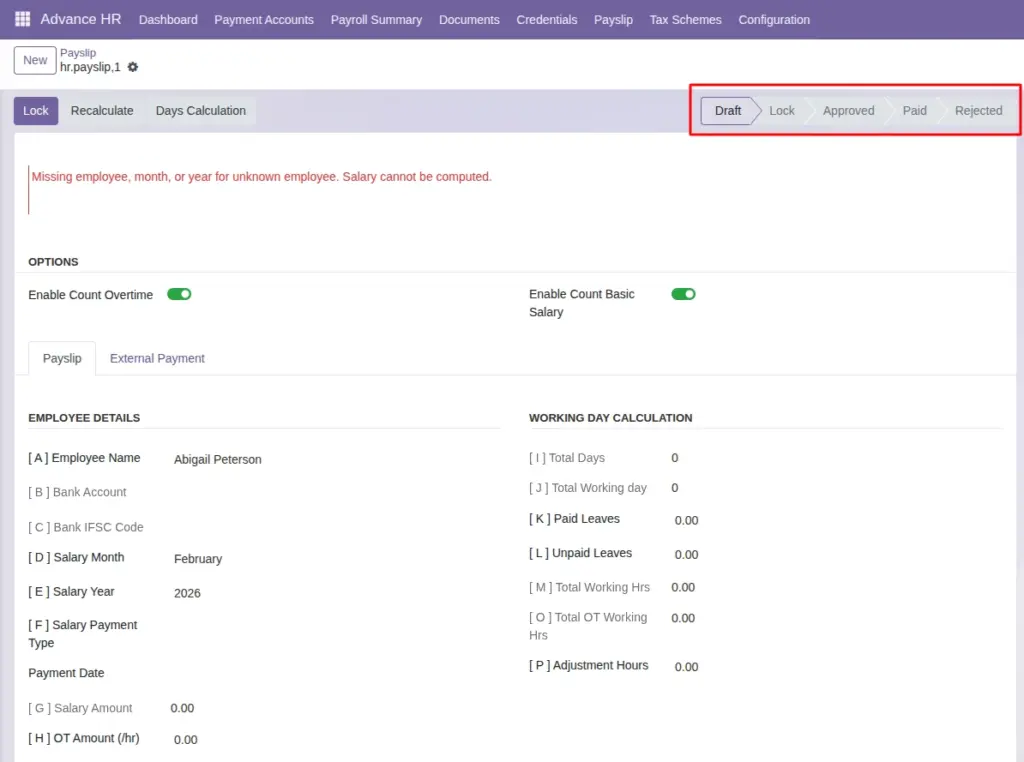Click the Days Calculation button

pos(200,111)
